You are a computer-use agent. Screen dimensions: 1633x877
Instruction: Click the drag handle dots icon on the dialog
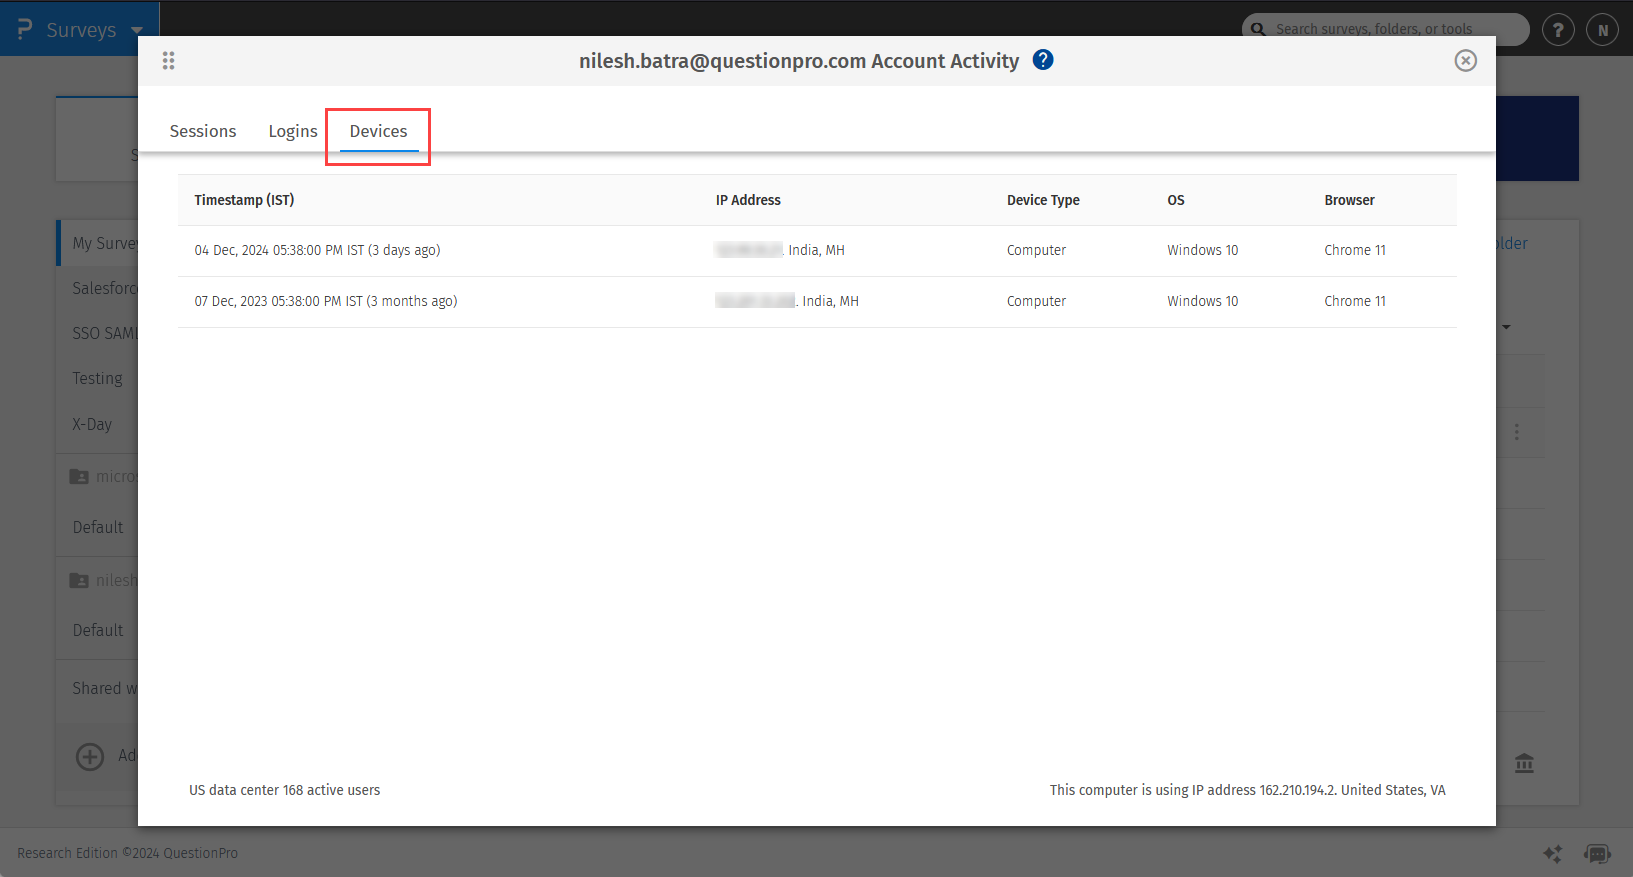pos(168,61)
